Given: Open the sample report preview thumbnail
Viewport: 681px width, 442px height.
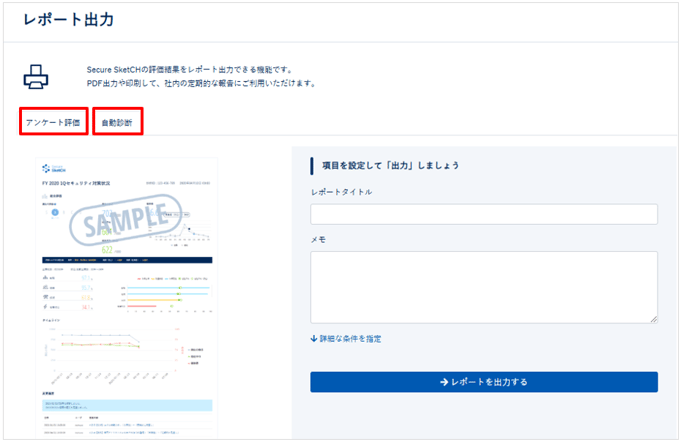Looking at the screenshot, I should click(x=126, y=297).
